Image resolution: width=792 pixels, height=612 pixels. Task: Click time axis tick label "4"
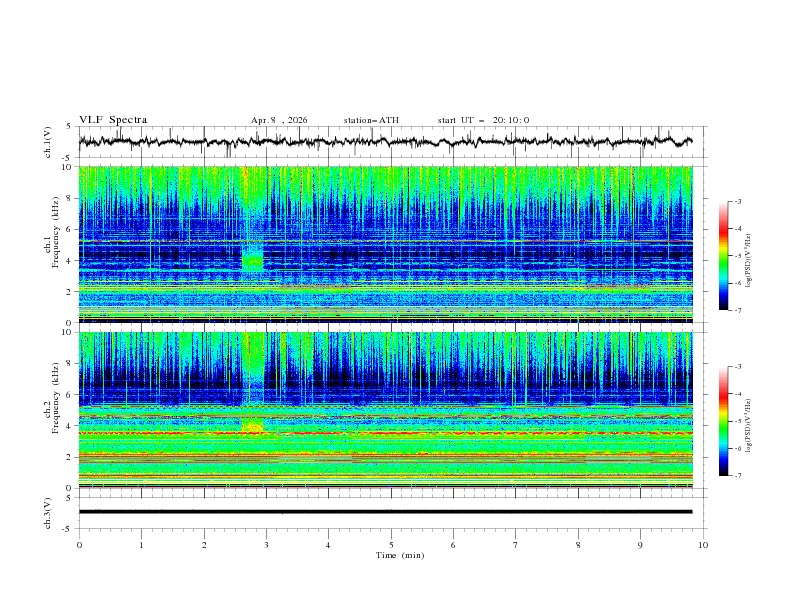[x=328, y=545]
